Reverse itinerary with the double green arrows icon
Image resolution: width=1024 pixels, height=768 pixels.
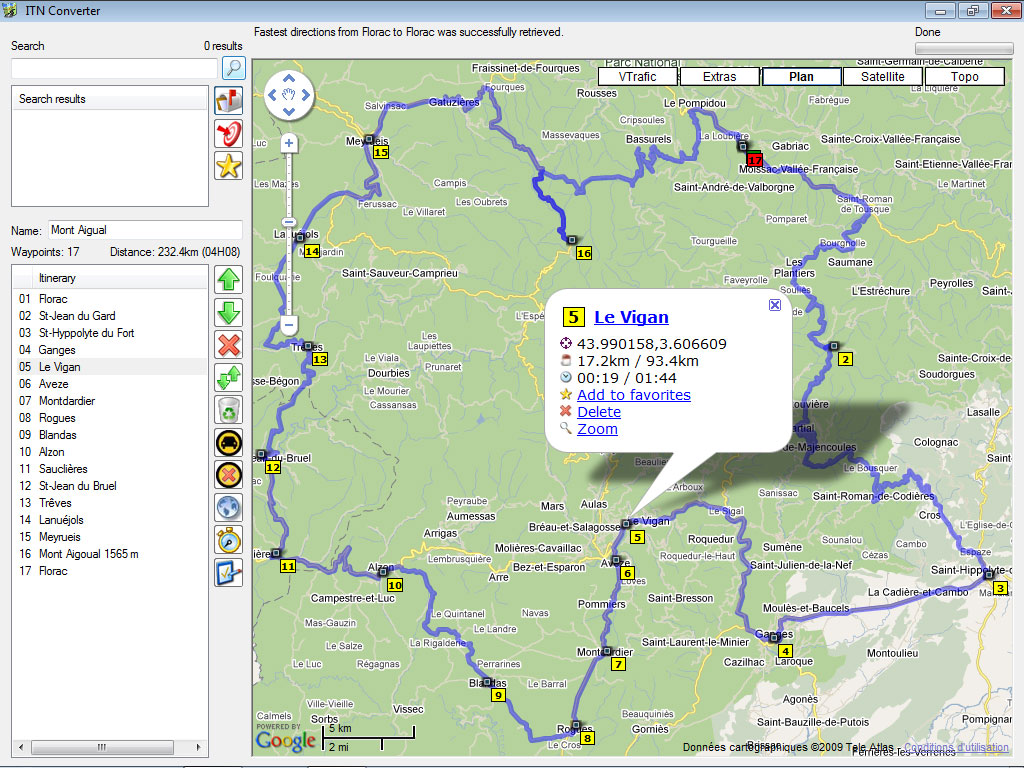coord(229,377)
